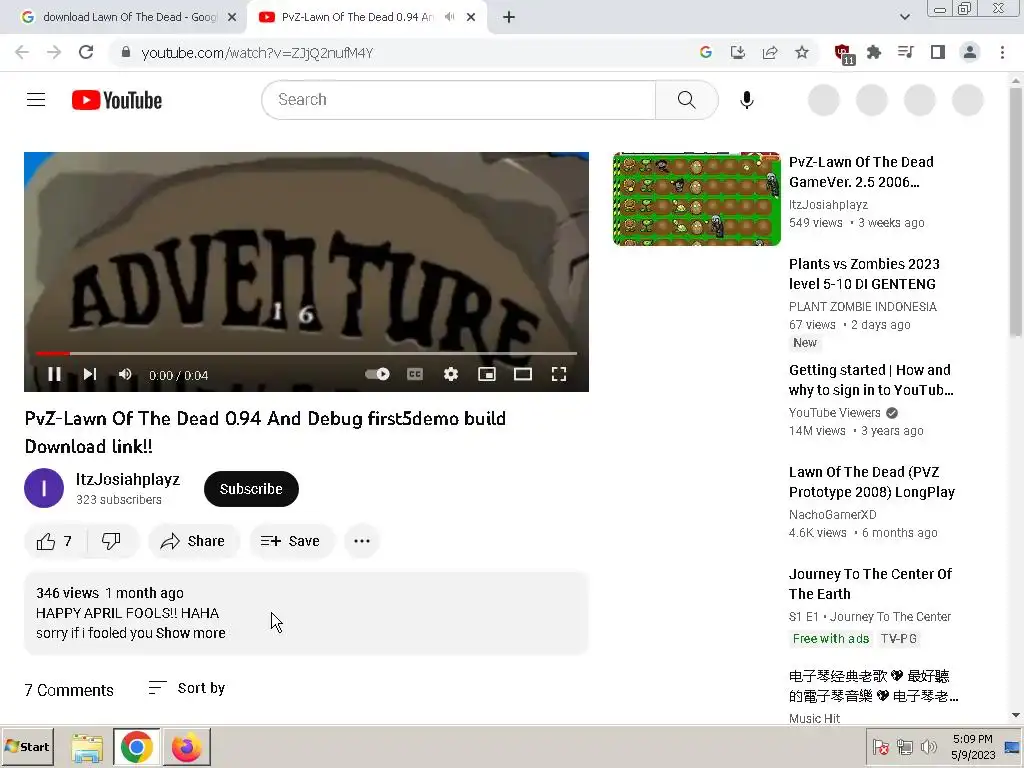Screen dimensions: 1024x768
Task: Open Google icon in address bar
Action: pos(705,52)
